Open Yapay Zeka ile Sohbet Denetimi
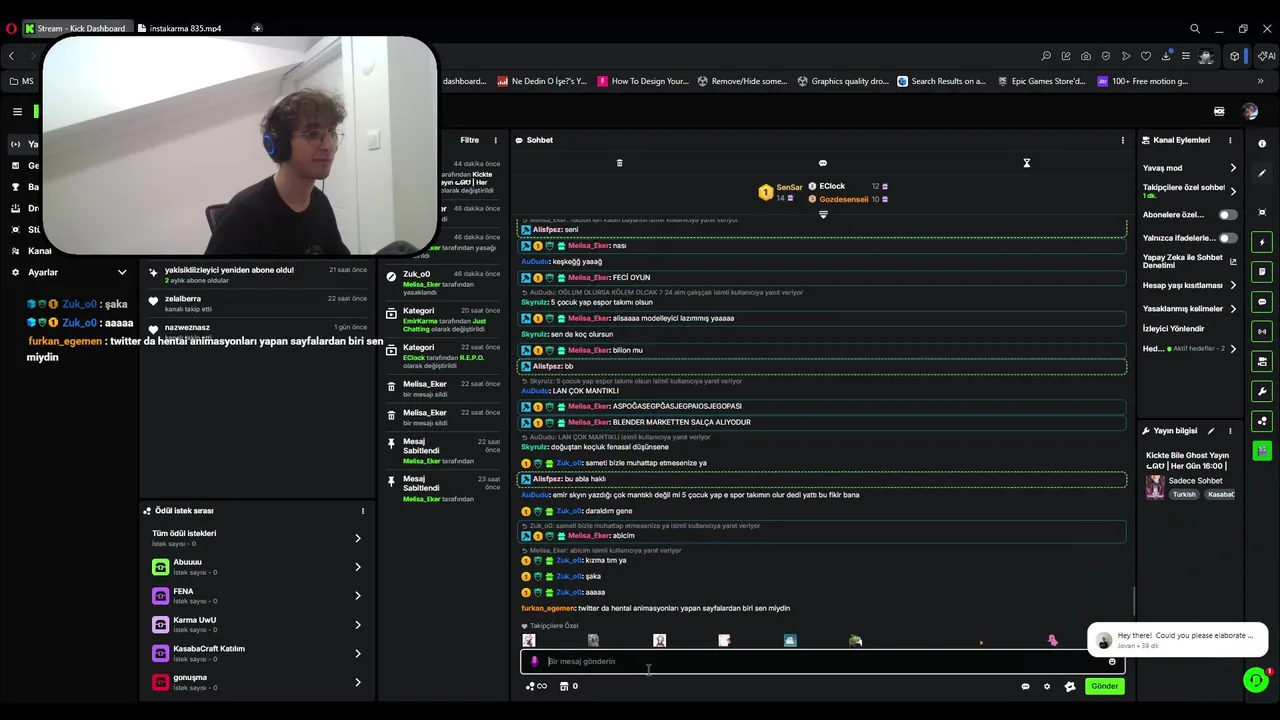 coord(1189,261)
